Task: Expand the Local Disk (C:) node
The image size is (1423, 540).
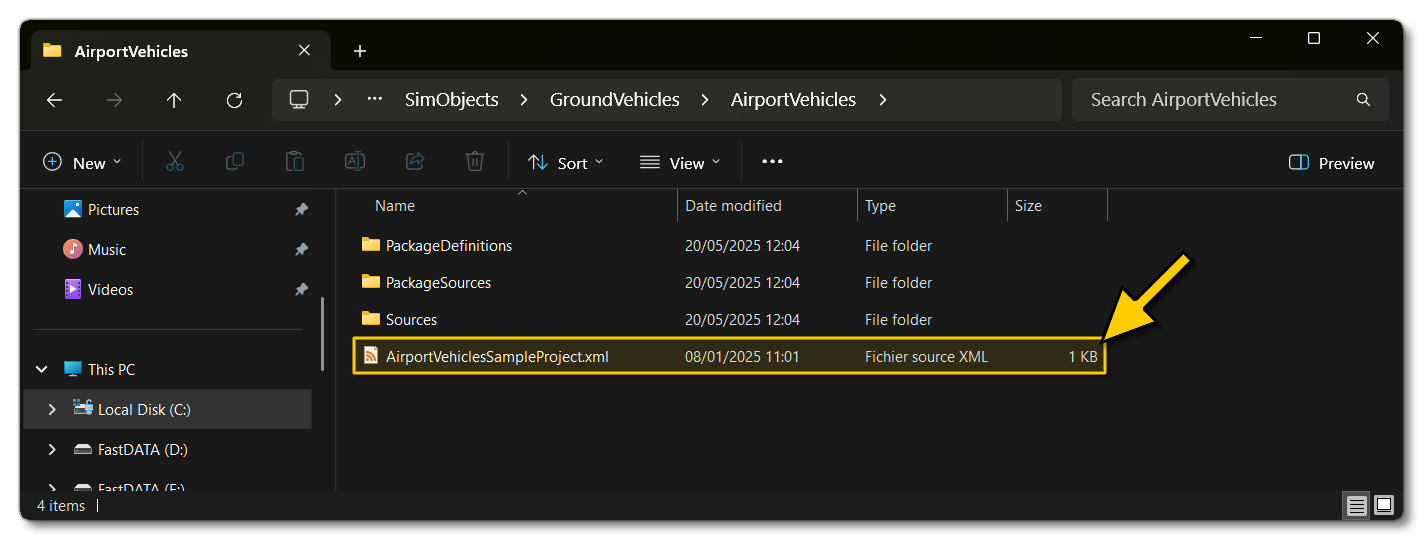Action: 52,410
